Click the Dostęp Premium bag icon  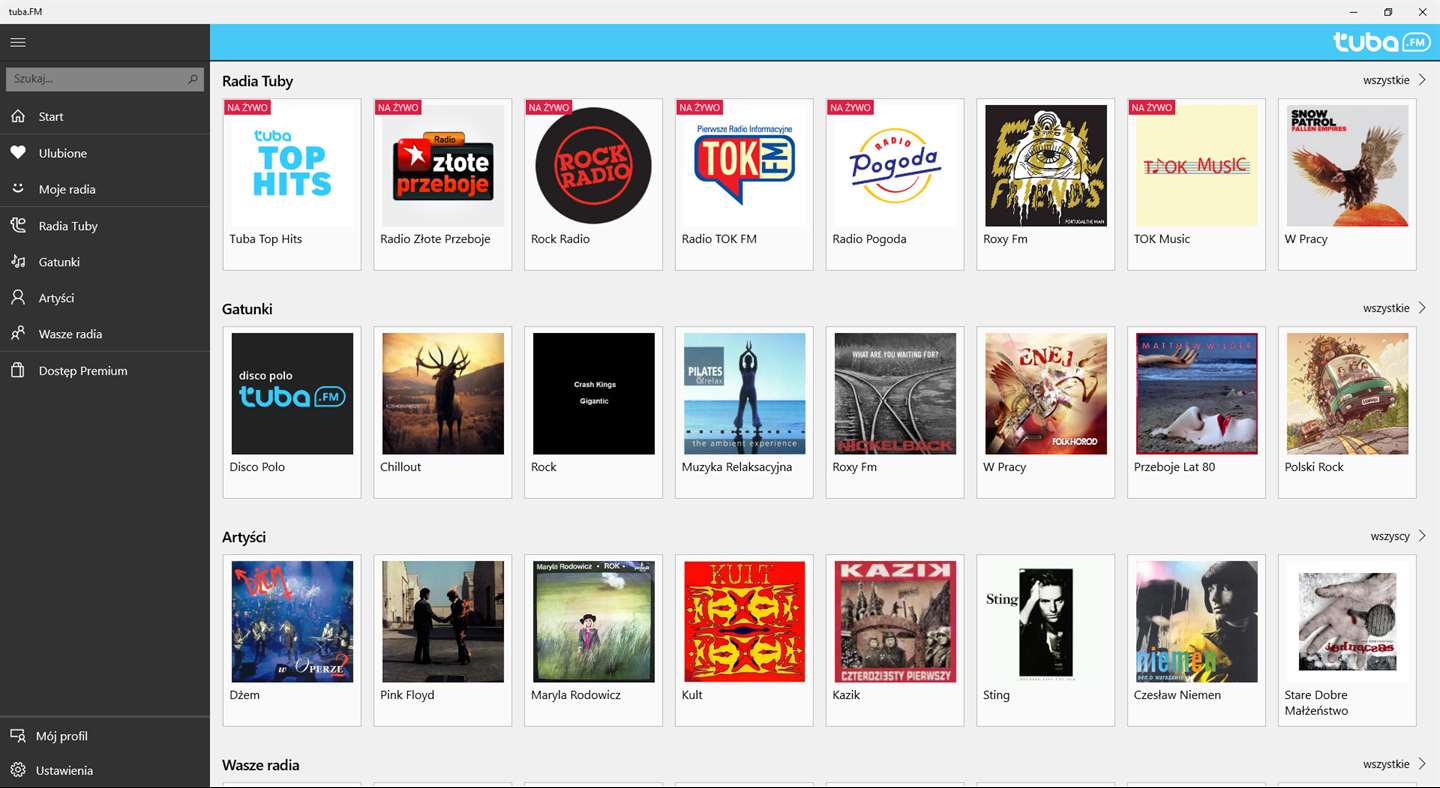pyautogui.click(x=18, y=370)
